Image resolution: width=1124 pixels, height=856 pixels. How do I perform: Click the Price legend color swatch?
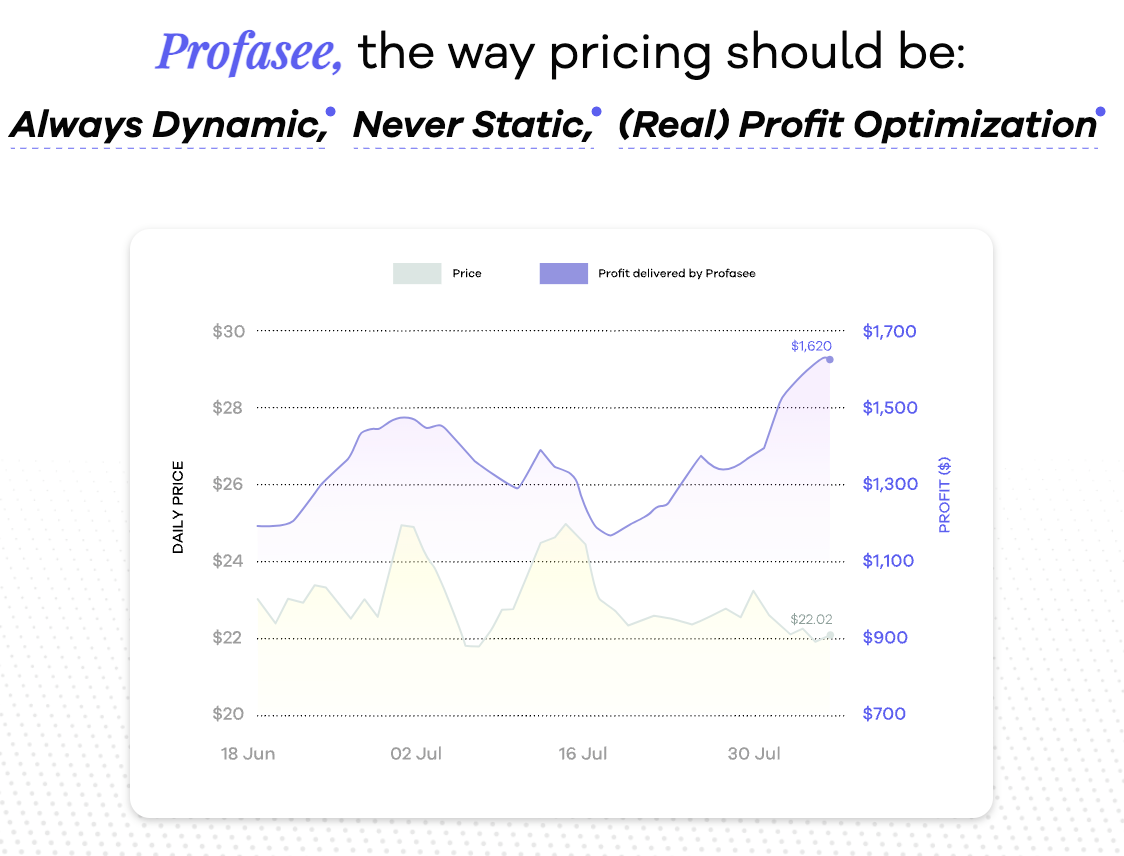pyautogui.click(x=417, y=273)
